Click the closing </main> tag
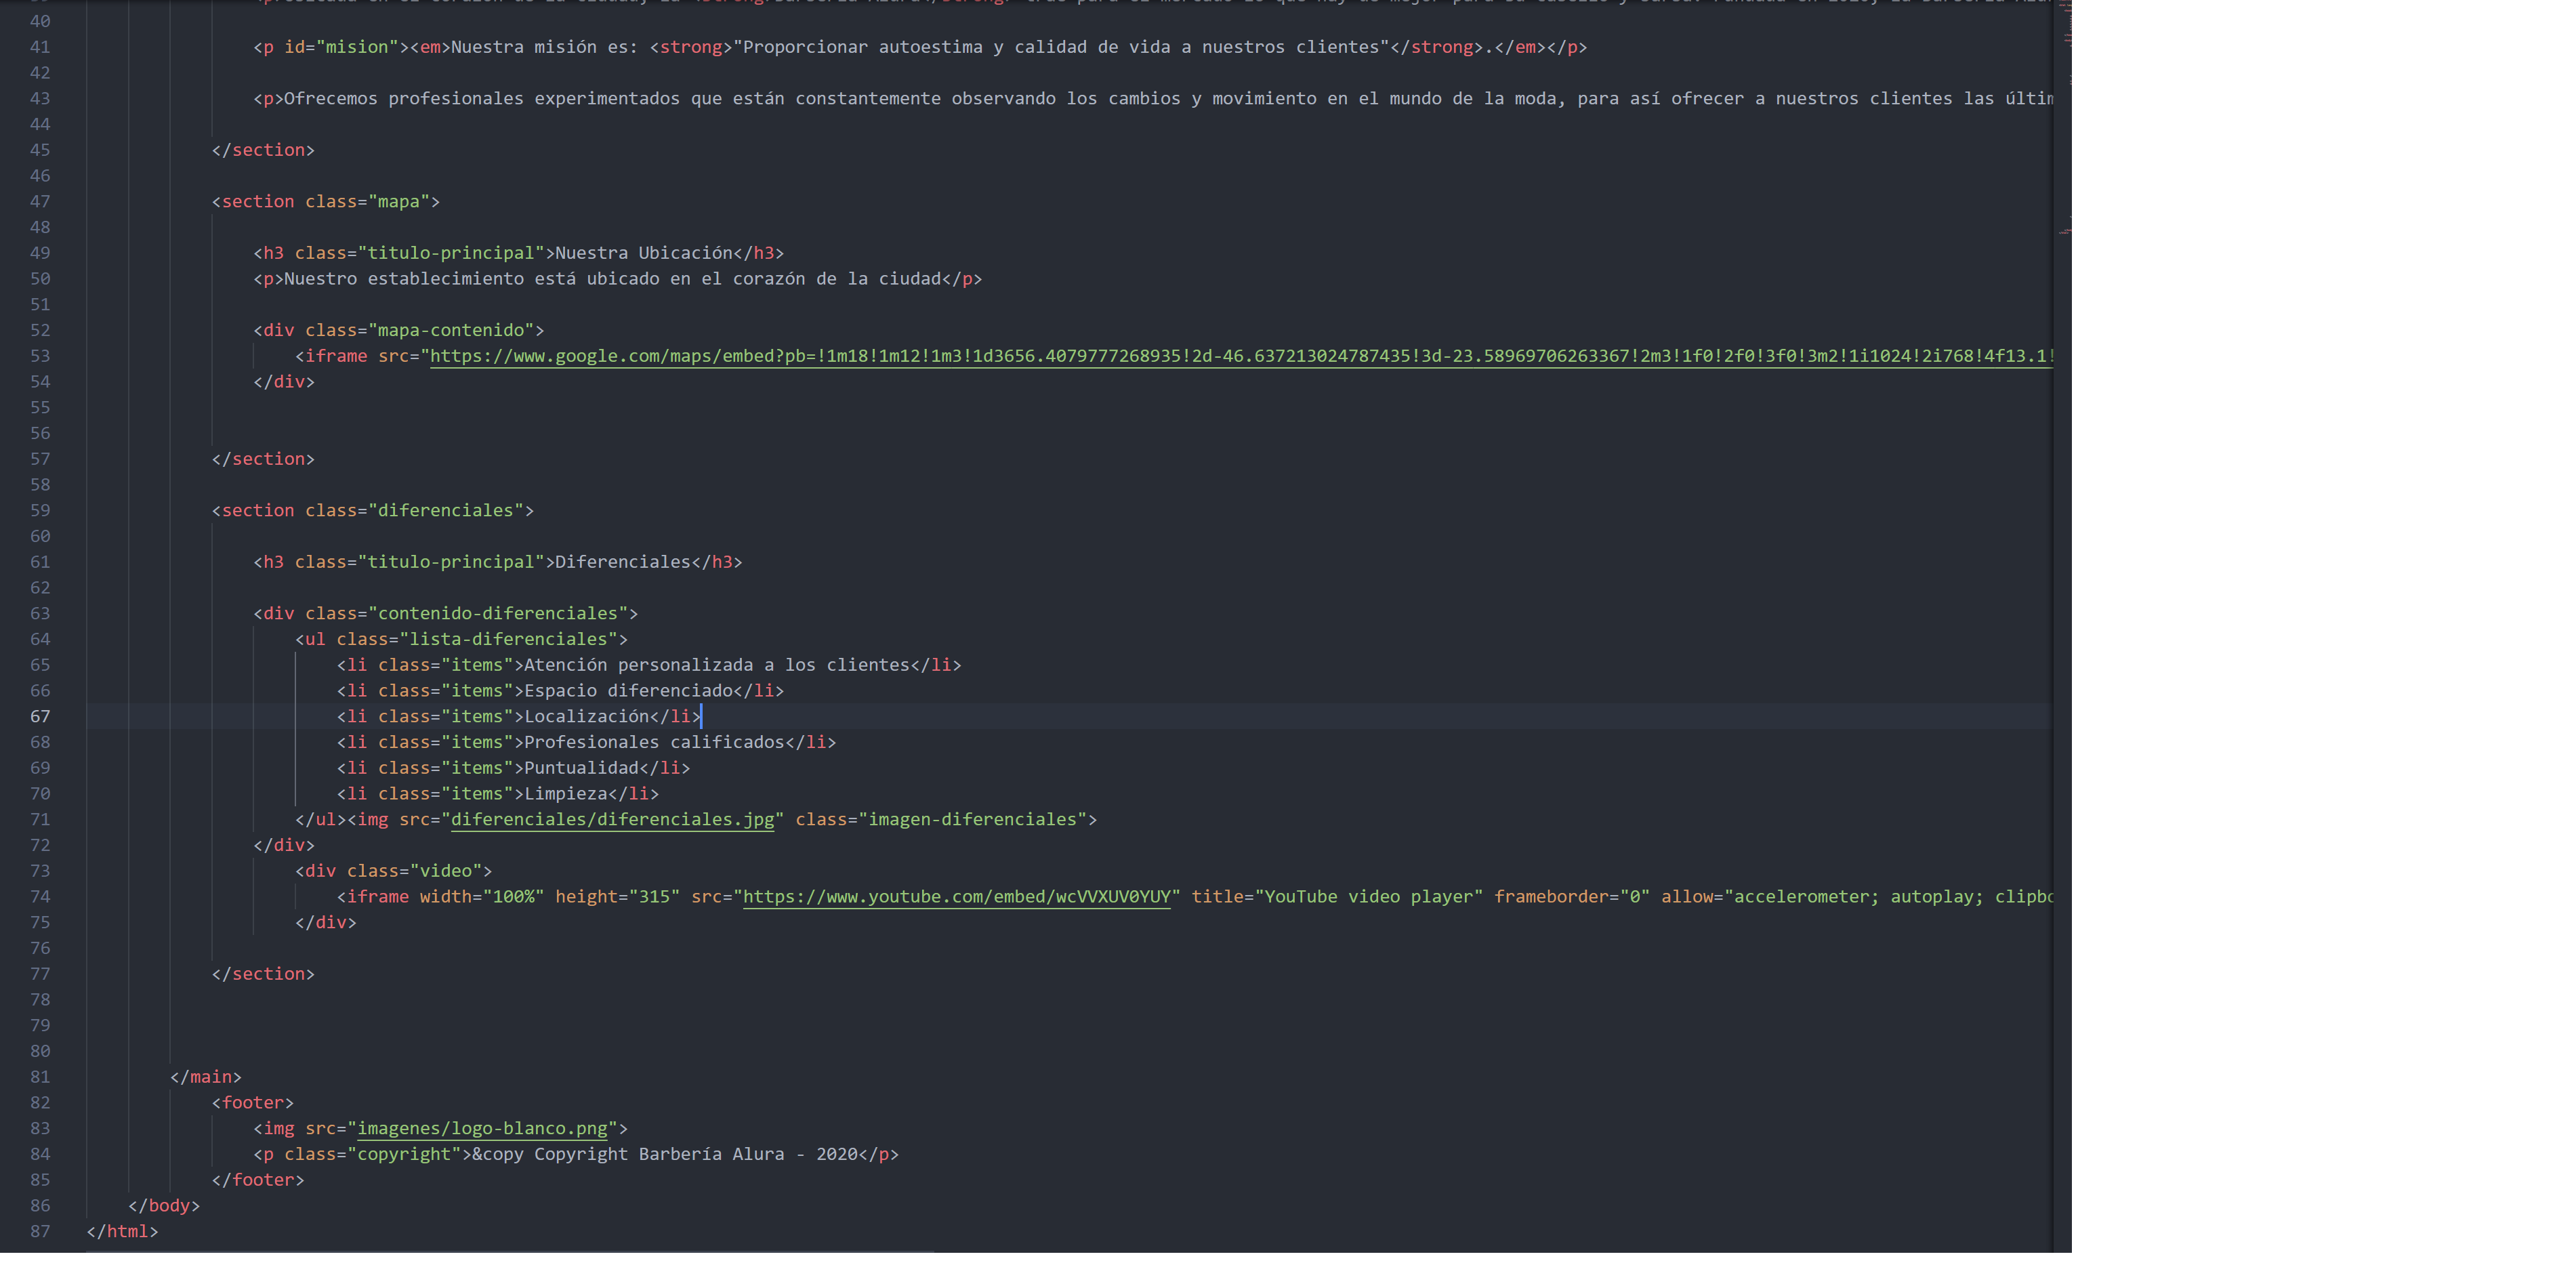Viewport: 2576px width, 1286px height. point(206,1077)
